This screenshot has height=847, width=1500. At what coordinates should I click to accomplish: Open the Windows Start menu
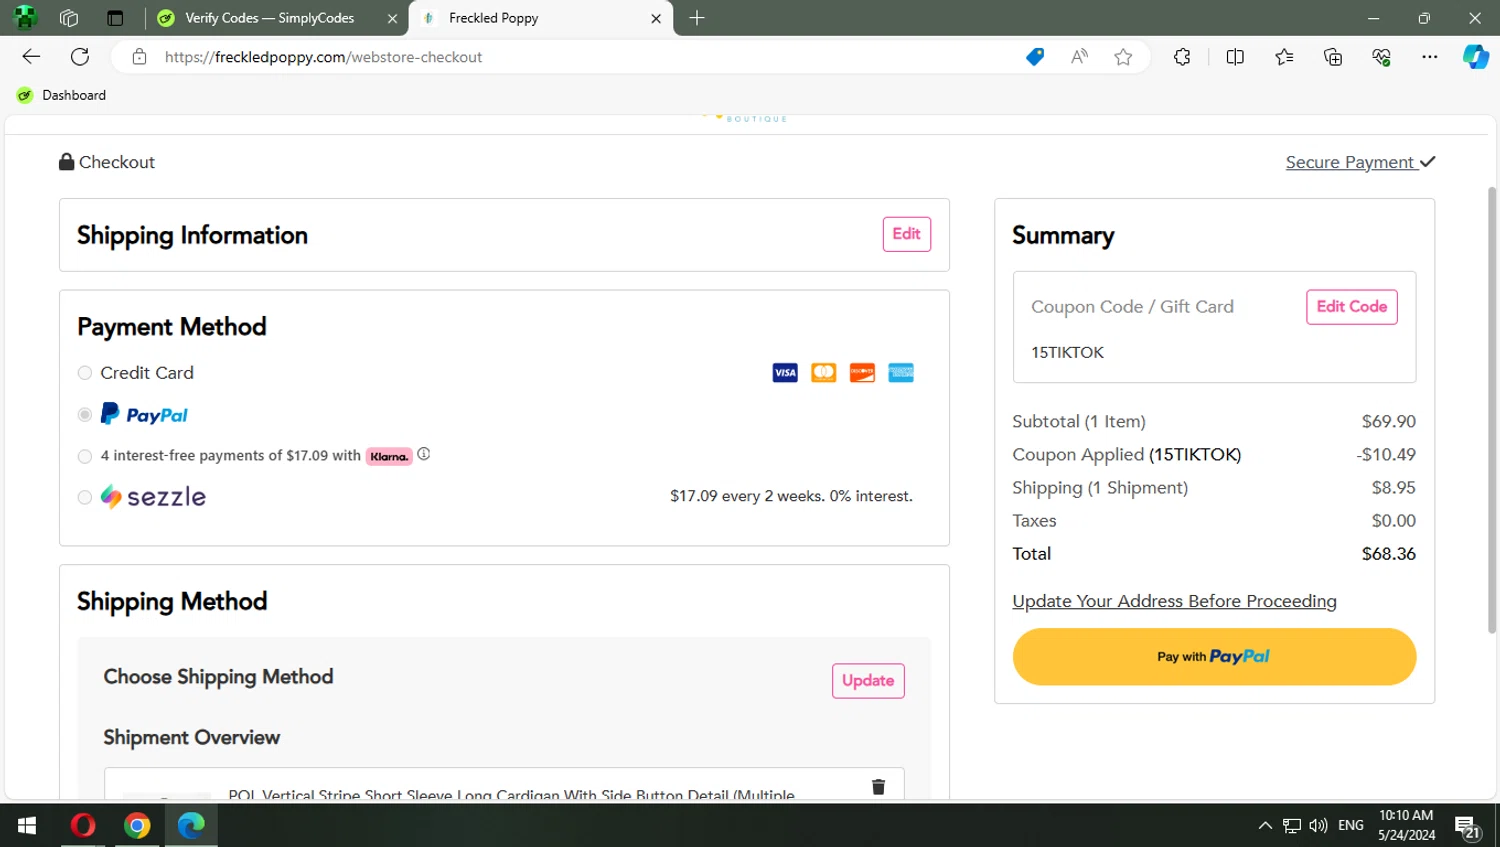click(27, 825)
